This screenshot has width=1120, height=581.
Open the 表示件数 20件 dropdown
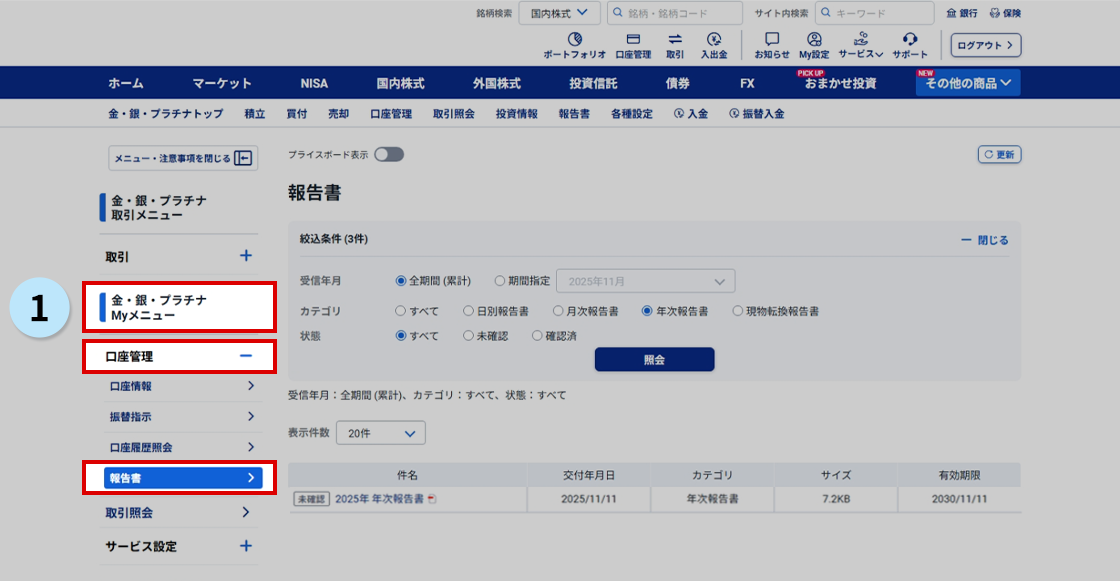(x=381, y=433)
